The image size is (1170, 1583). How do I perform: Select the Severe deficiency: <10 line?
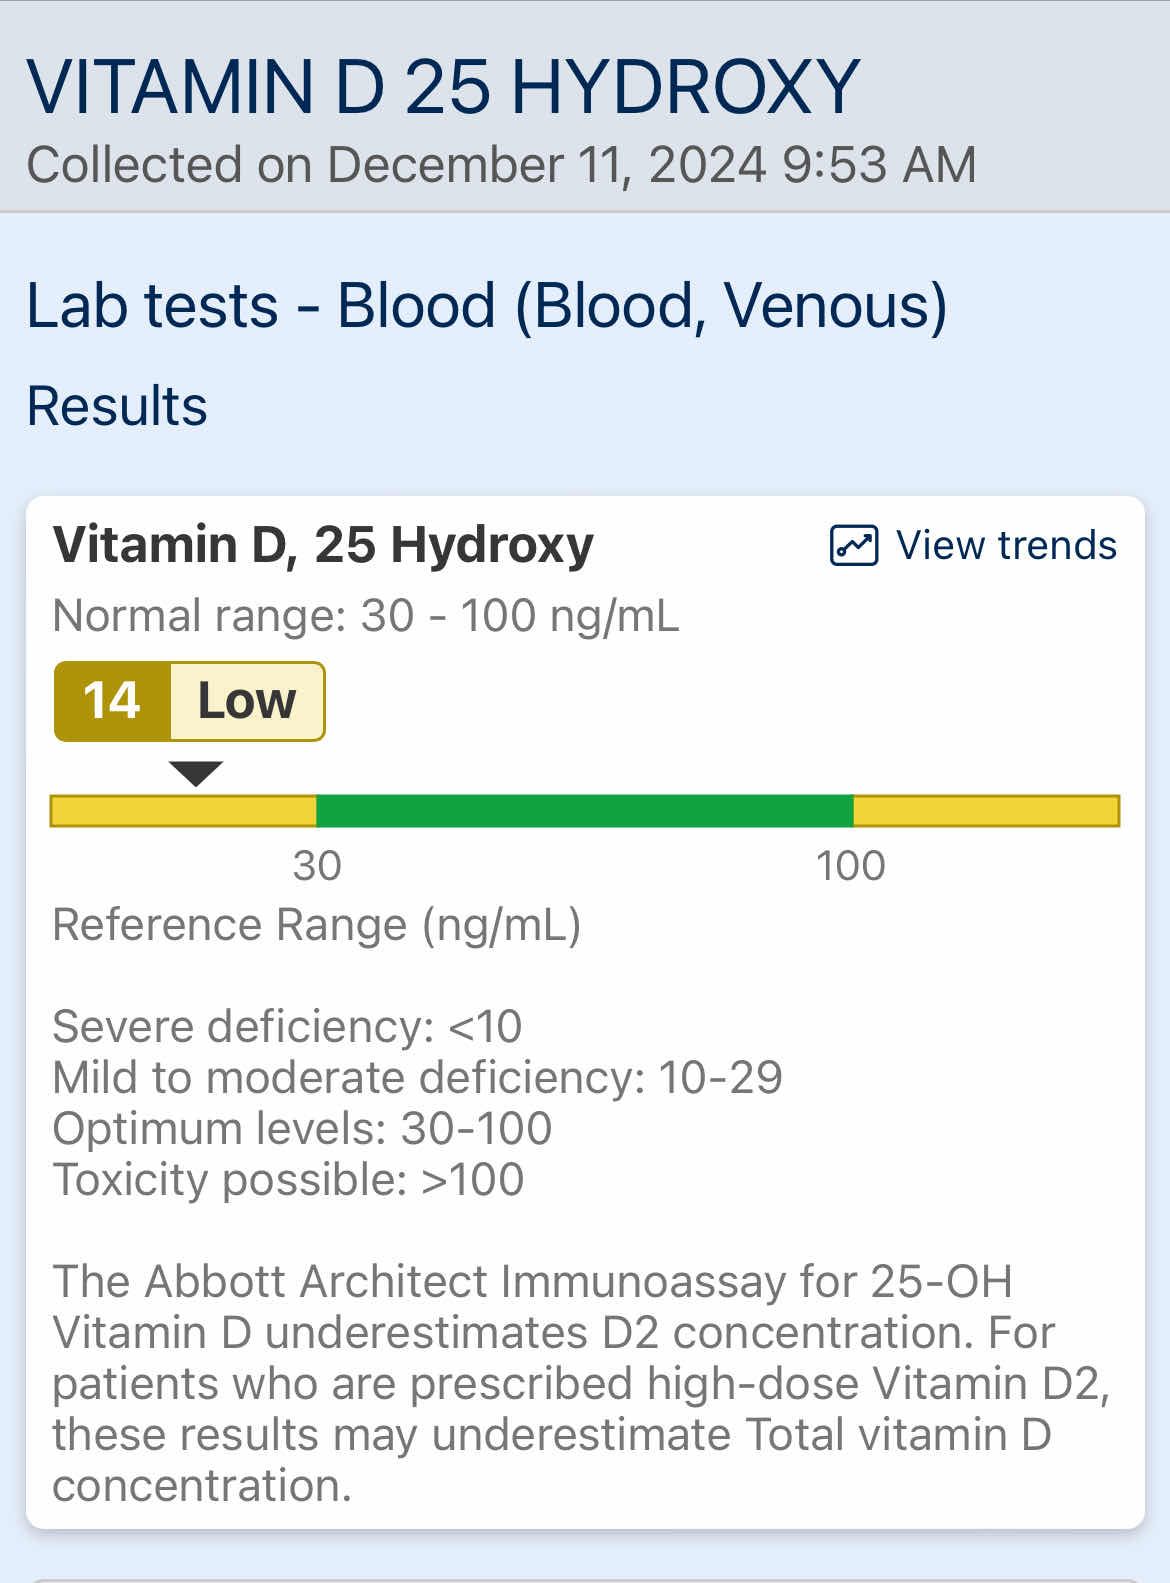pyautogui.click(x=287, y=1027)
